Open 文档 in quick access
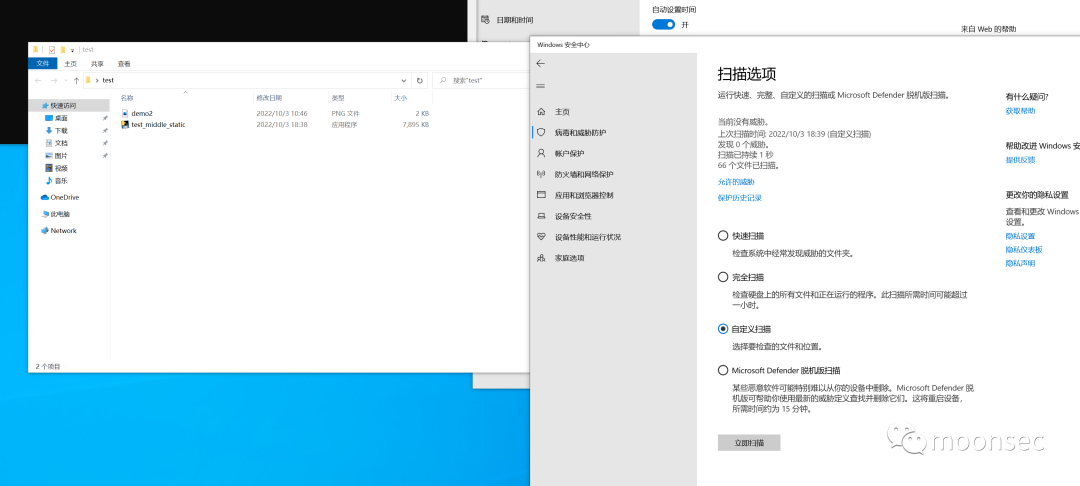This screenshot has height=486, width=1080. [x=61, y=143]
